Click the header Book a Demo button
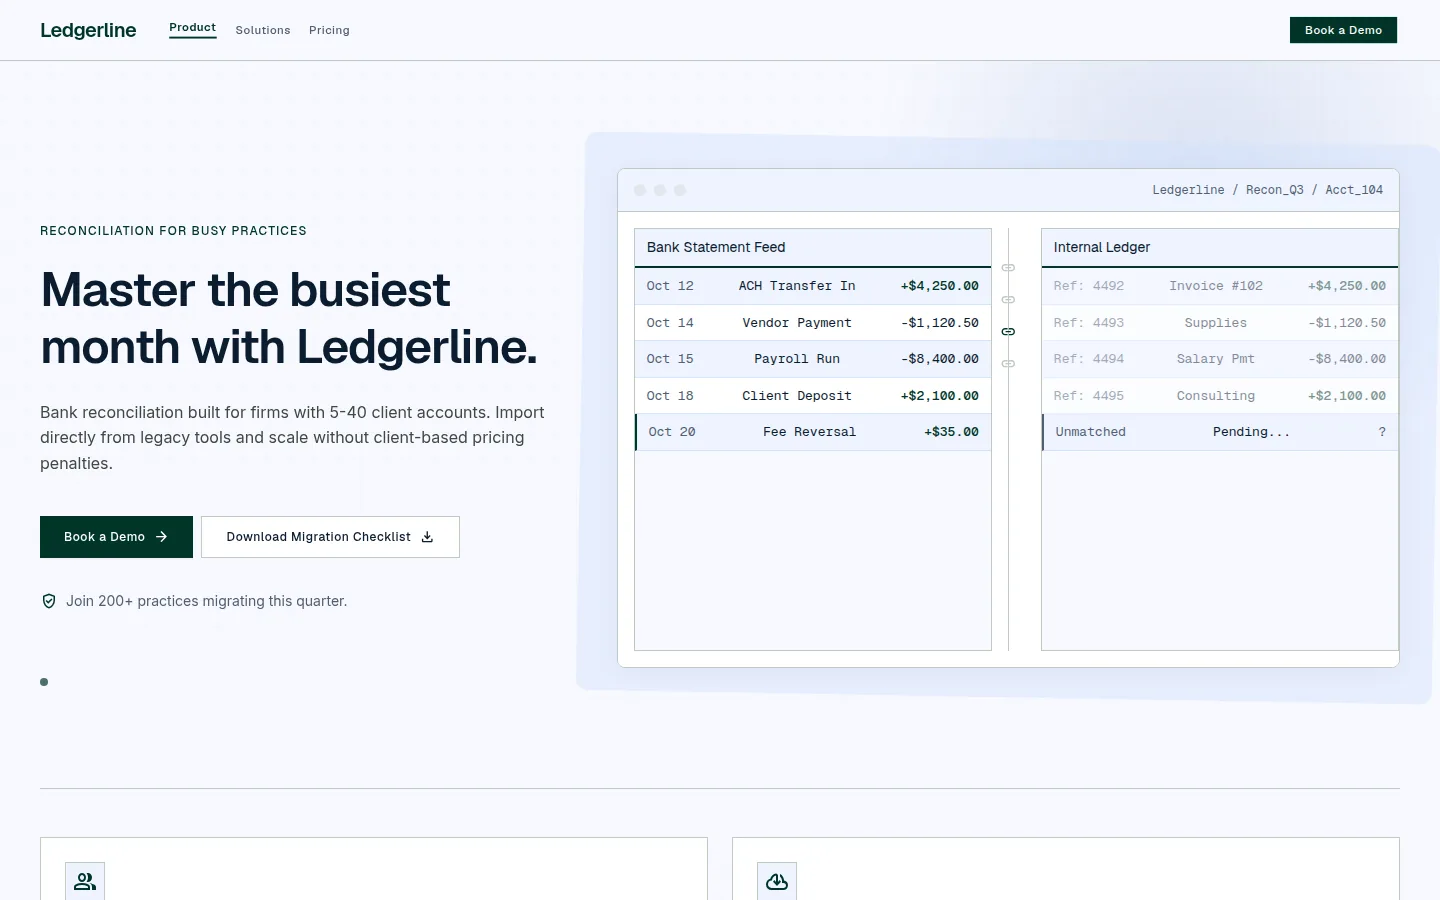This screenshot has width=1440, height=900. [1343, 30]
